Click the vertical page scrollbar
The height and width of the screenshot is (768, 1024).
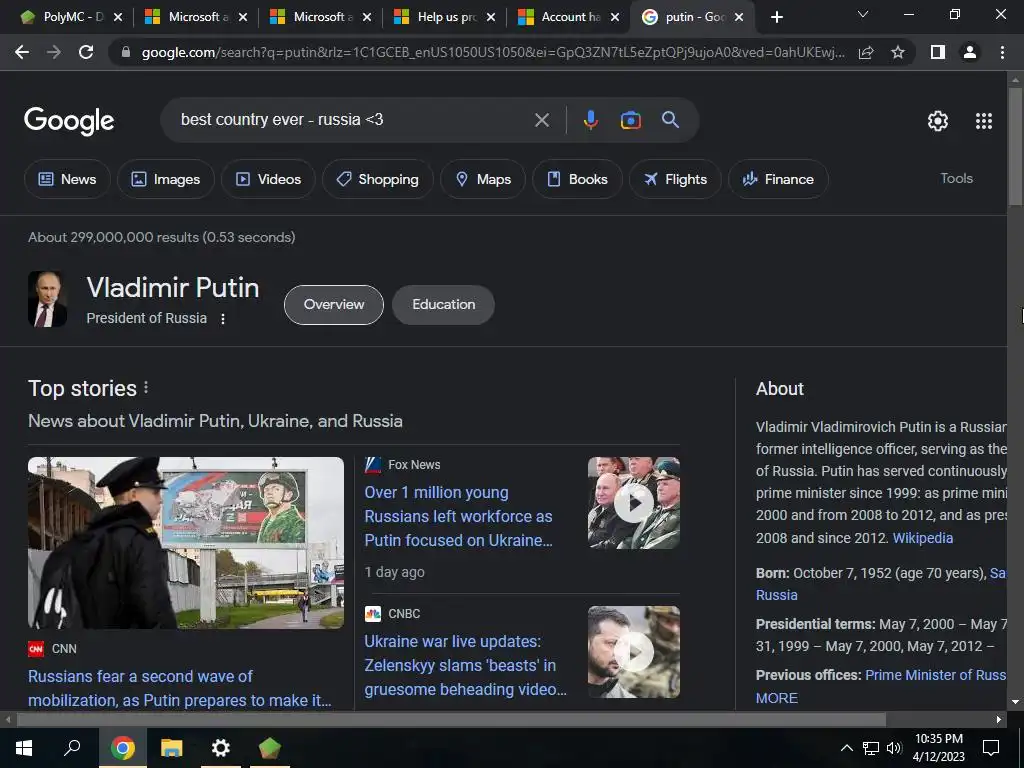point(1015,147)
